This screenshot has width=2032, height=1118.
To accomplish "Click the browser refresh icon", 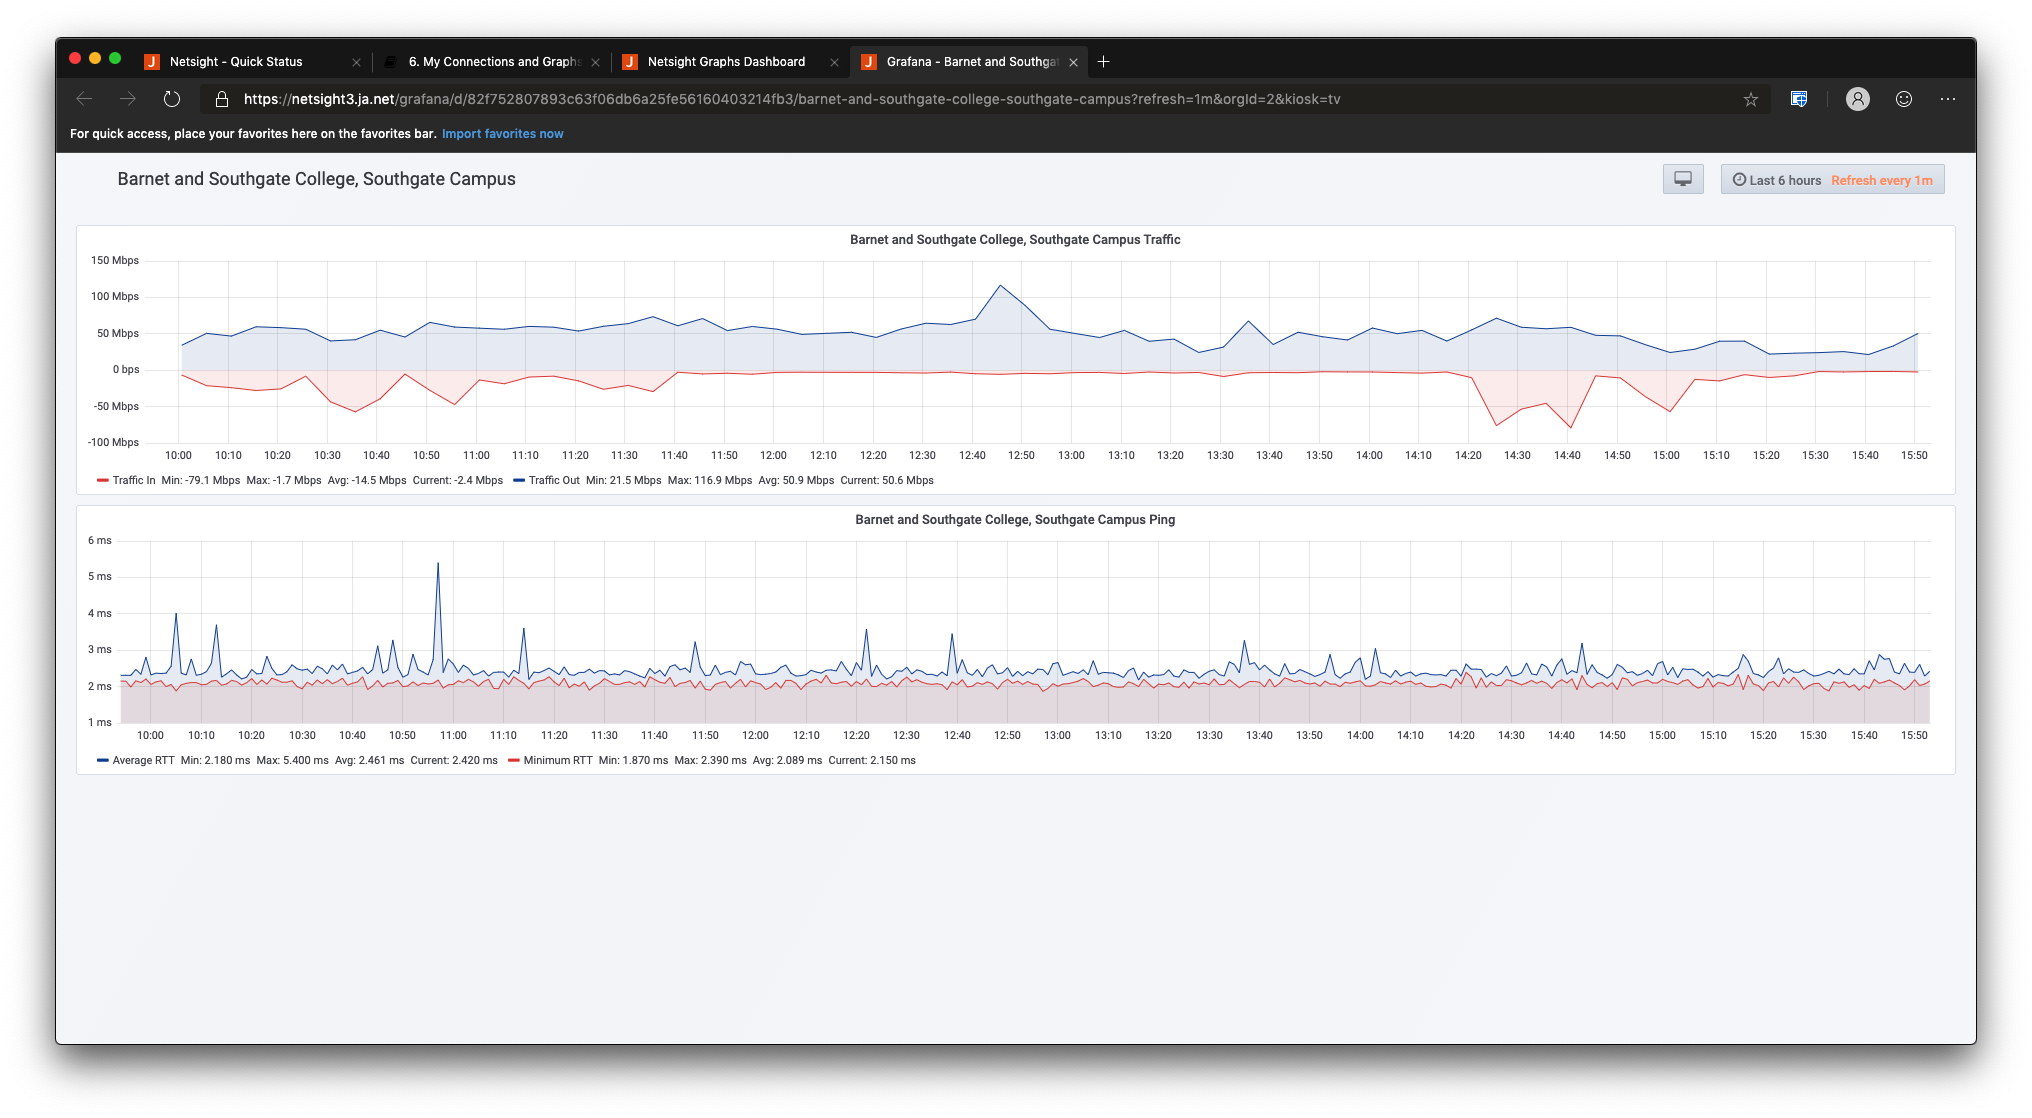I will click(172, 99).
